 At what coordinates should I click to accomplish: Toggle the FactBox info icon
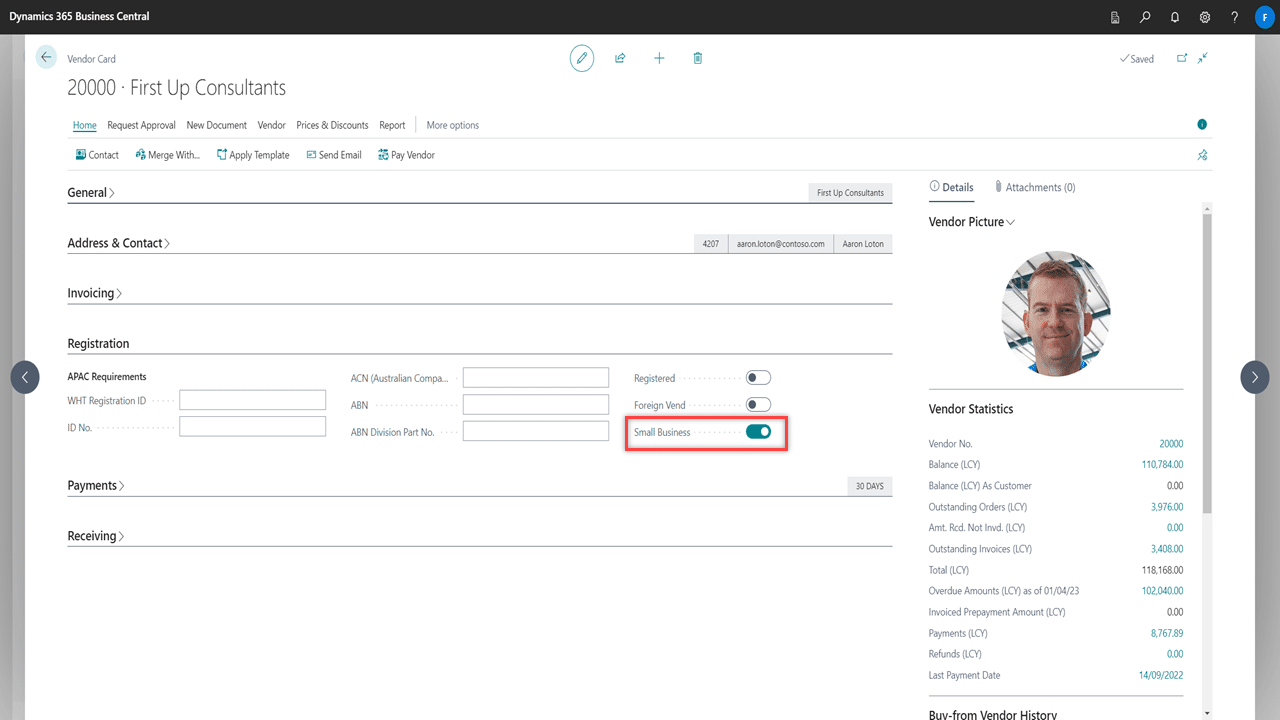point(1202,125)
